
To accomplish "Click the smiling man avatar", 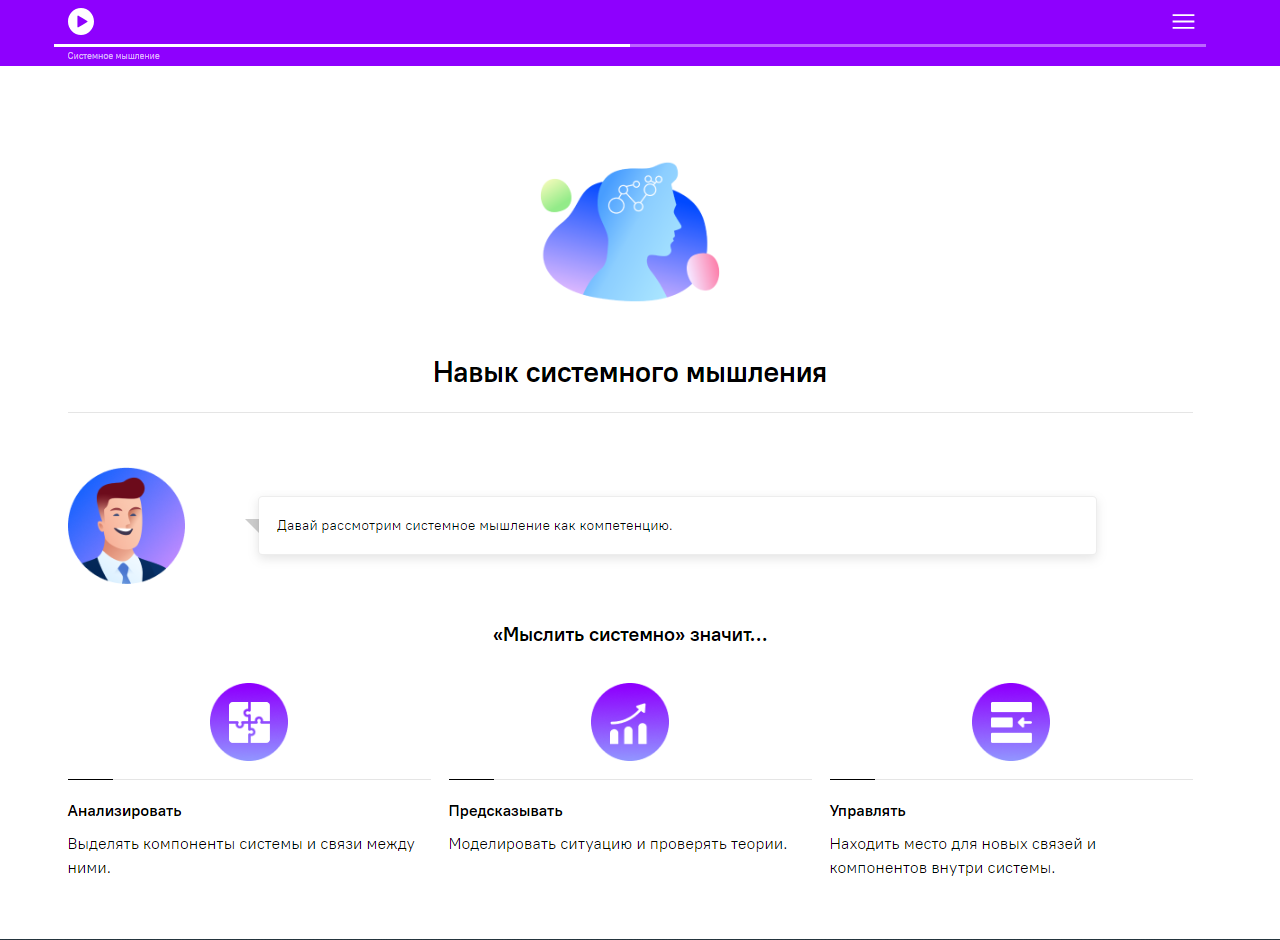I will [x=126, y=526].
